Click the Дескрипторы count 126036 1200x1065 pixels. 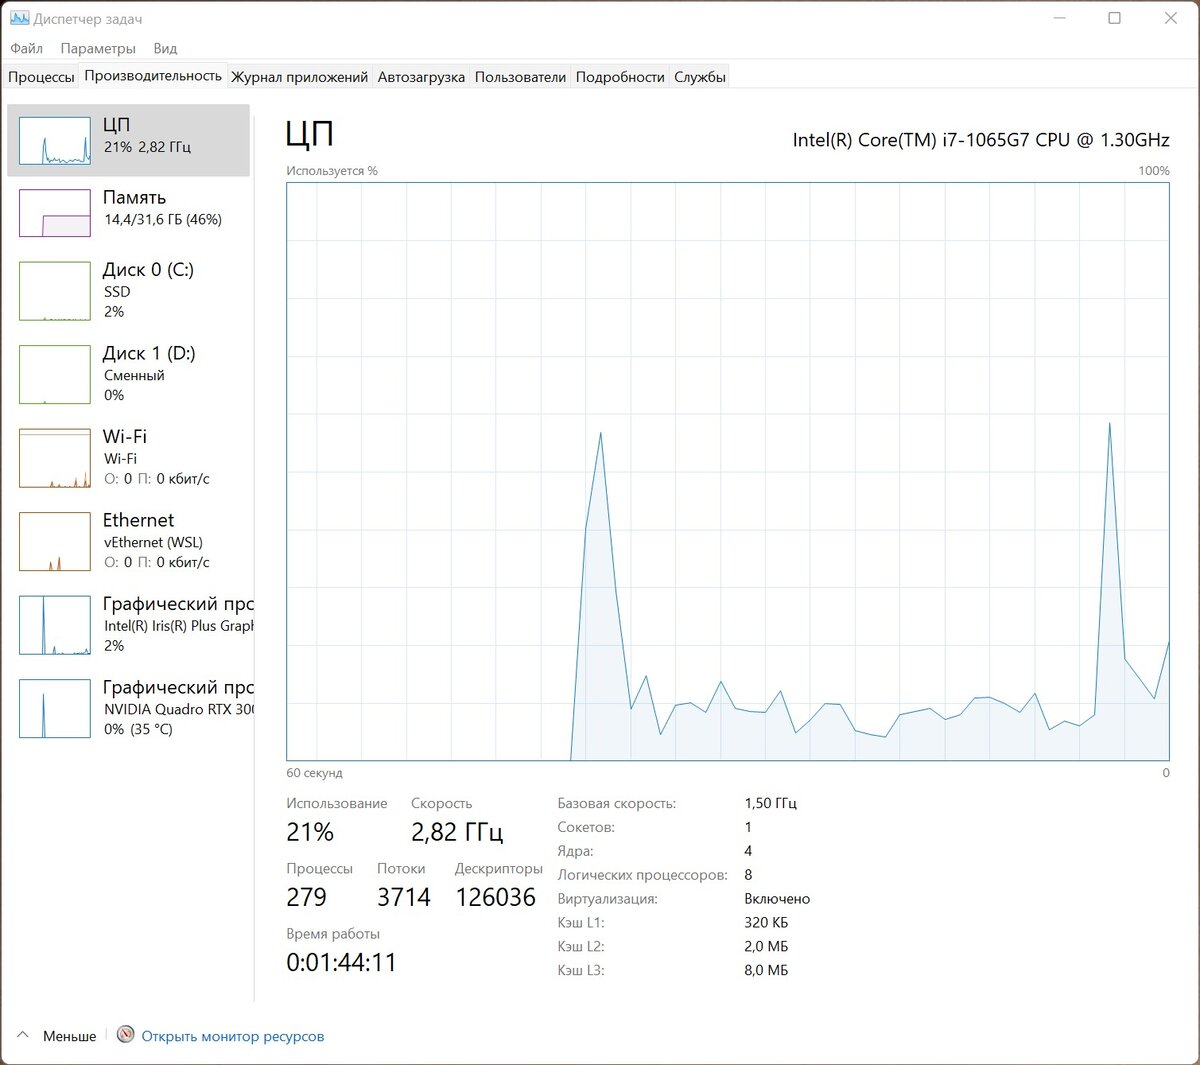click(496, 897)
